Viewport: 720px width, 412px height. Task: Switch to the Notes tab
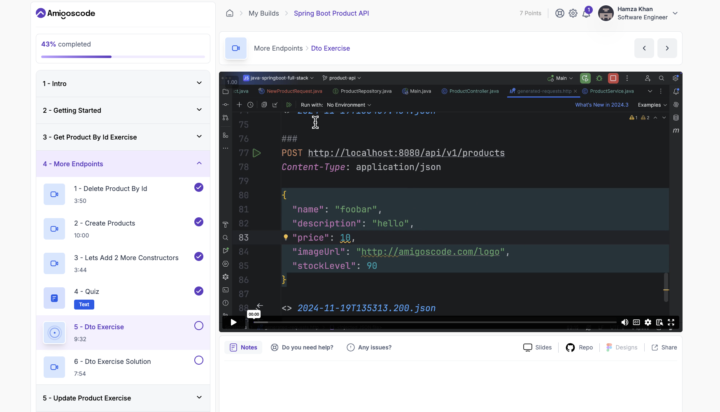point(243,347)
